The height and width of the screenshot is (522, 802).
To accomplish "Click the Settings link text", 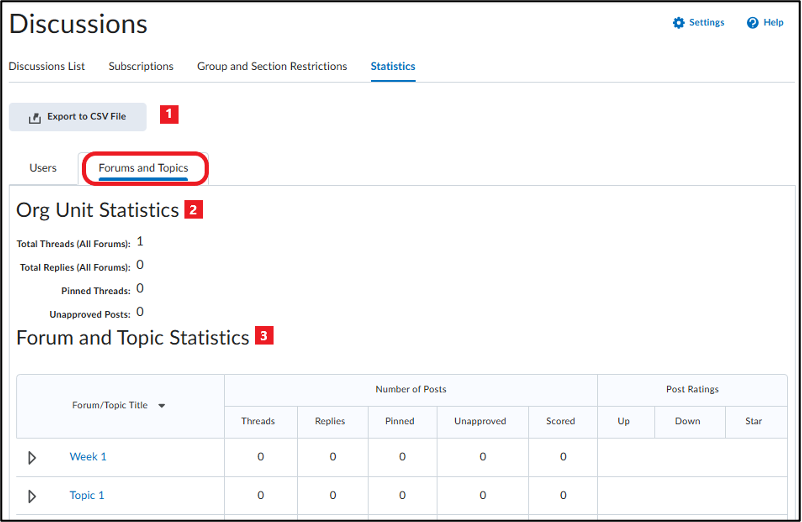I will (706, 22).
